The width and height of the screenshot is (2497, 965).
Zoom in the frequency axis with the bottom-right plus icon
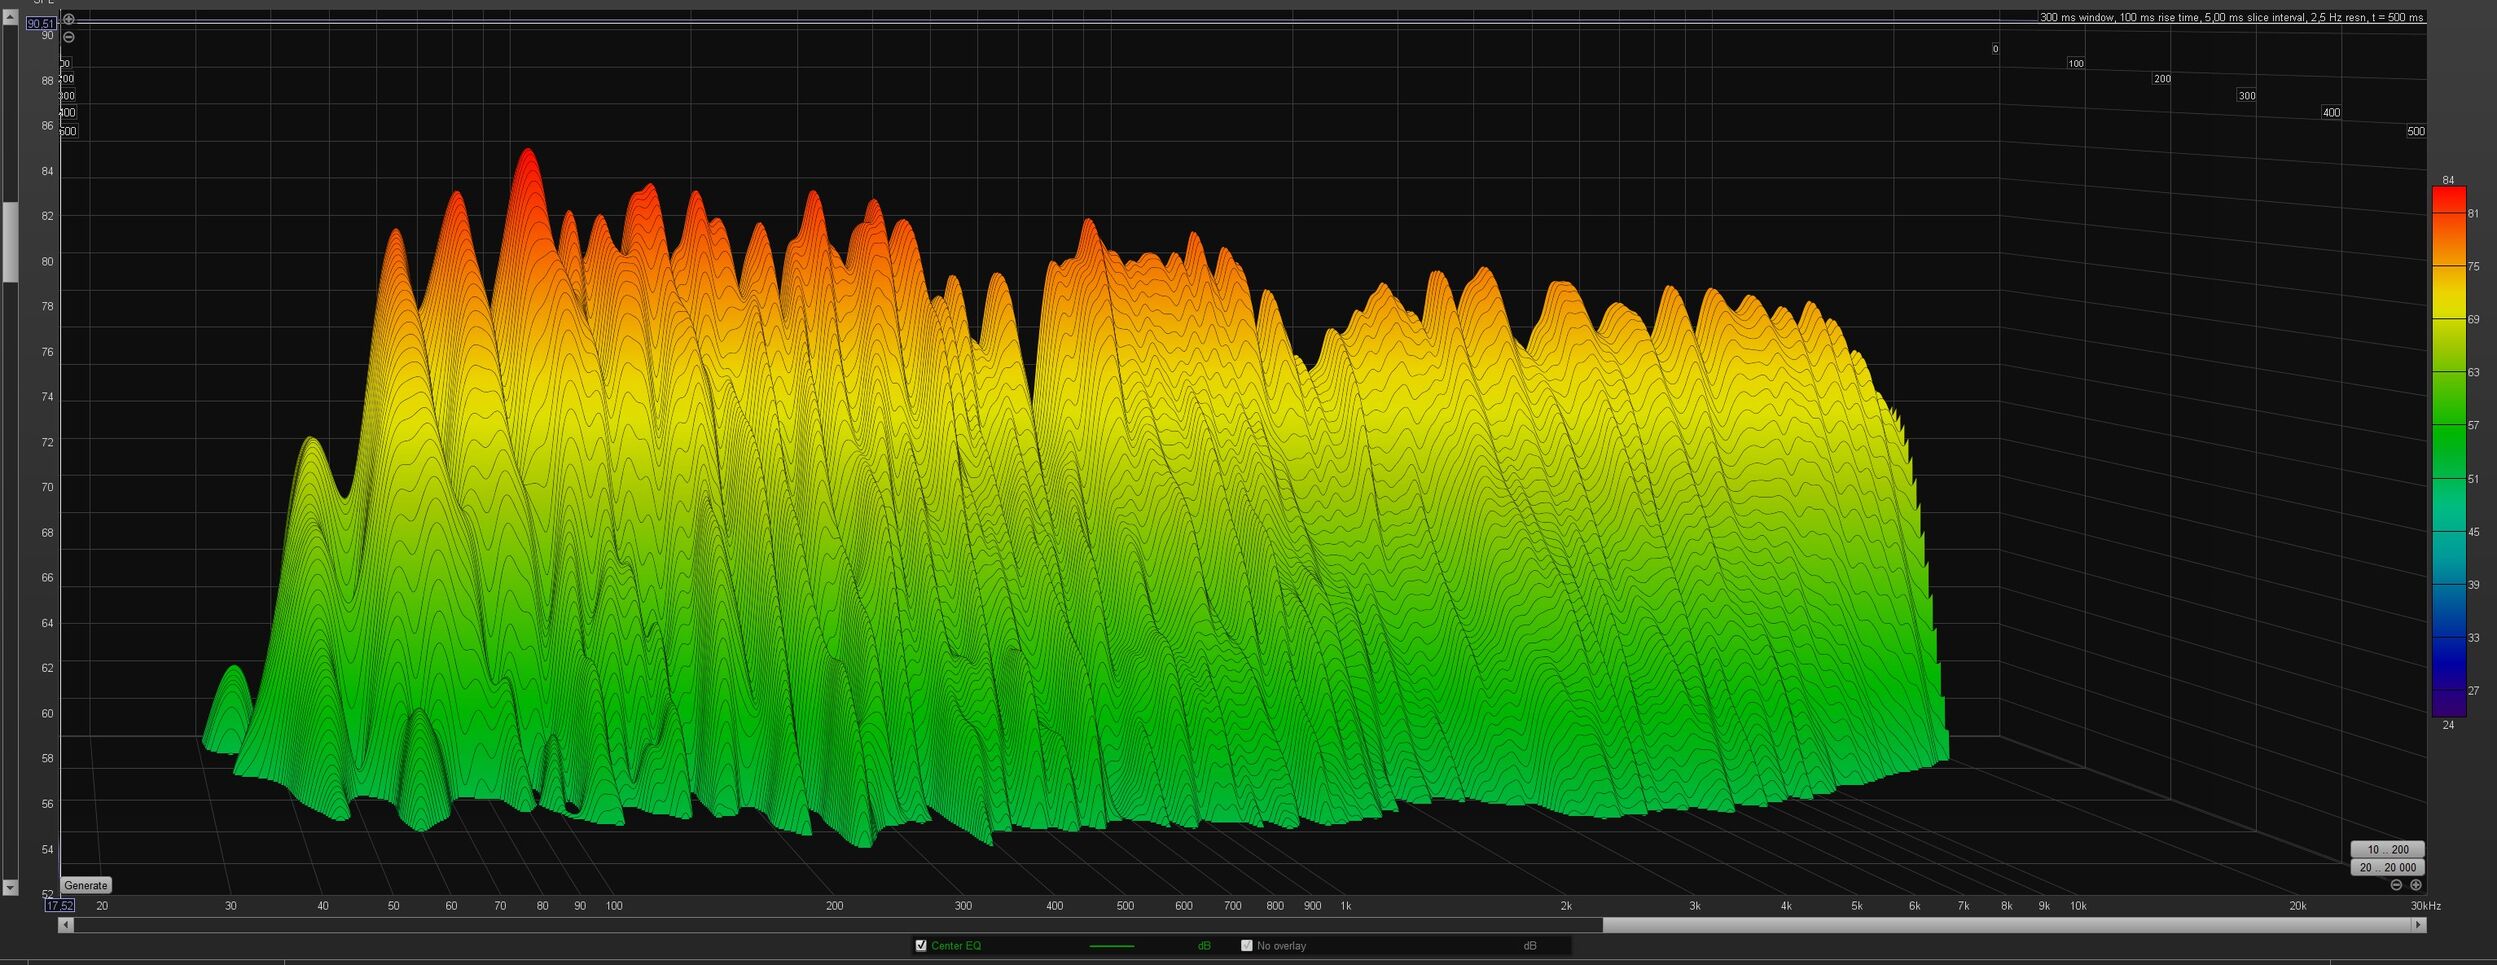coord(2416,885)
